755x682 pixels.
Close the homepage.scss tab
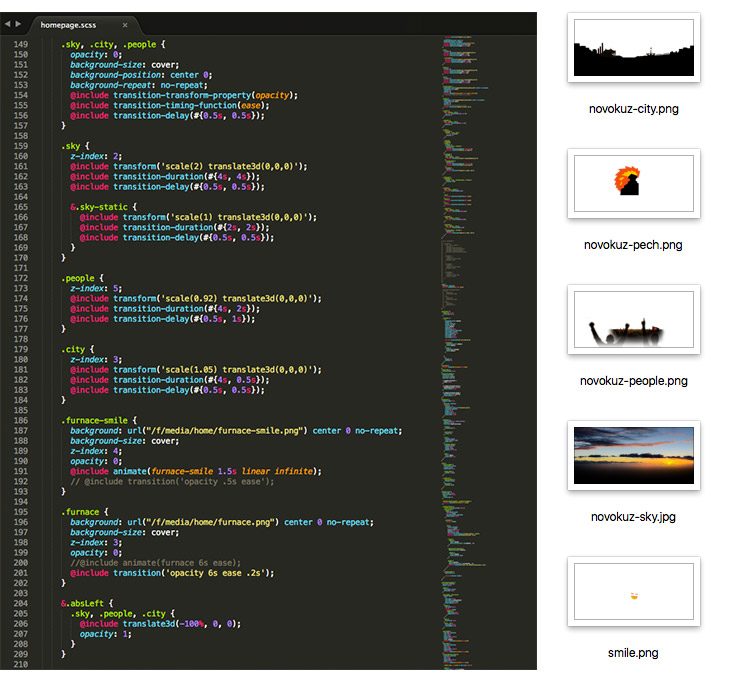click(x=124, y=24)
